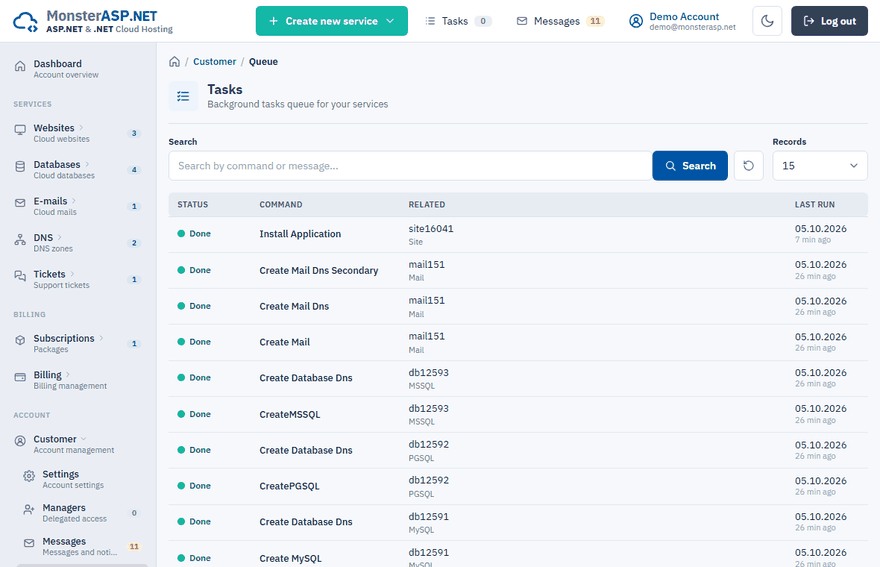Expand E-mails submenu chevron
The height and width of the screenshot is (567, 880).
74,201
